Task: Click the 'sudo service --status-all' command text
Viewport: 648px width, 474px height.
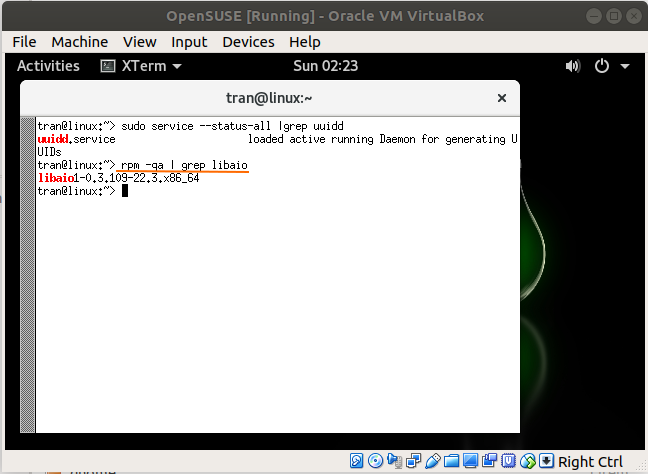Action: [196, 126]
